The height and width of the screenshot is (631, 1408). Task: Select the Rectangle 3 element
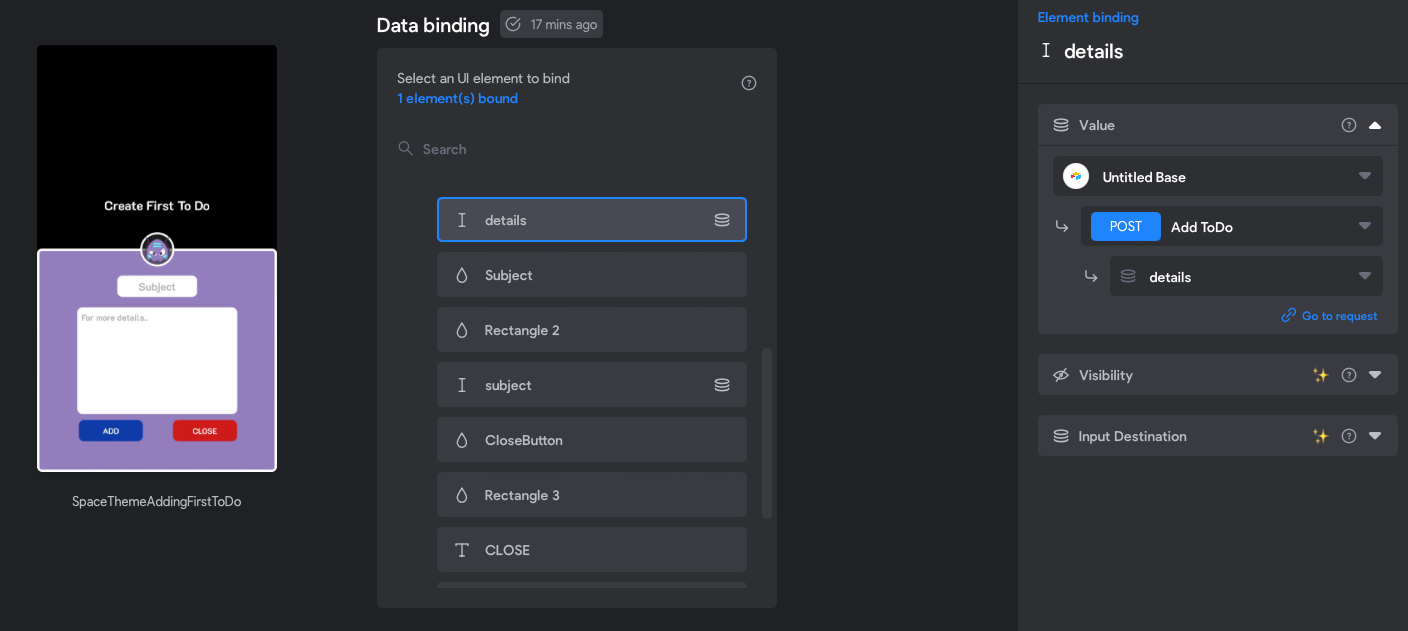pos(592,495)
